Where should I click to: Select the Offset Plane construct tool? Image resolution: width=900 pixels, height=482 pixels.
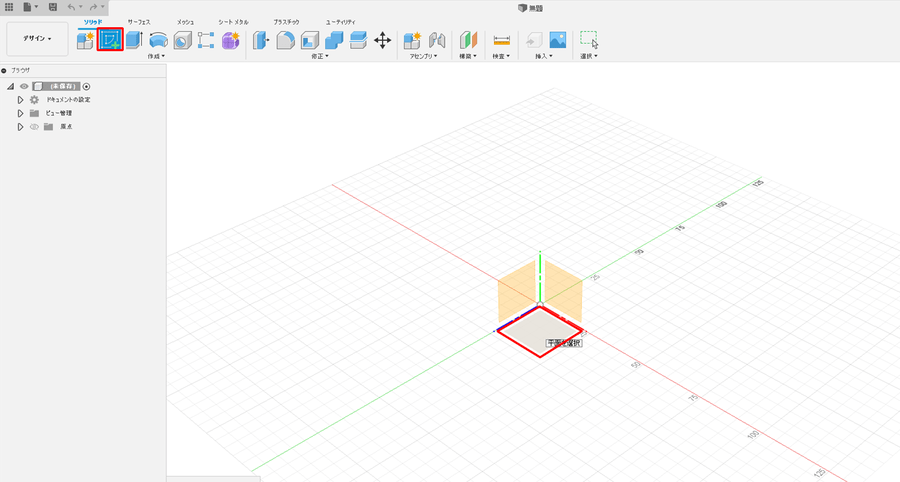468,40
